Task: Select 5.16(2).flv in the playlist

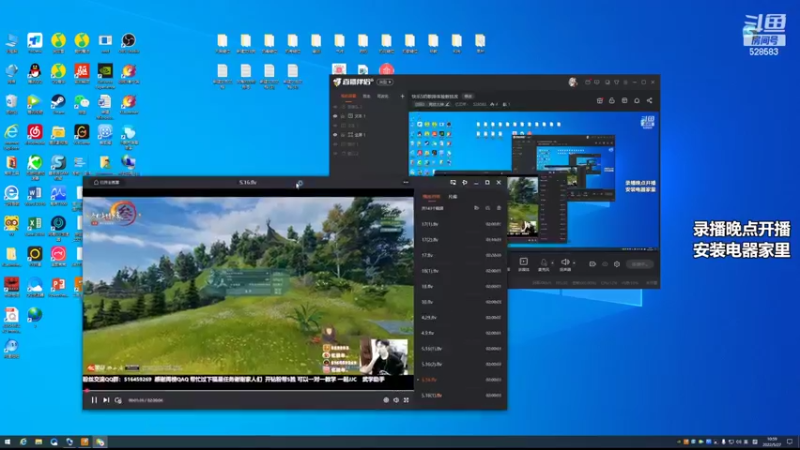Action: pyautogui.click(x=461, y=364)
